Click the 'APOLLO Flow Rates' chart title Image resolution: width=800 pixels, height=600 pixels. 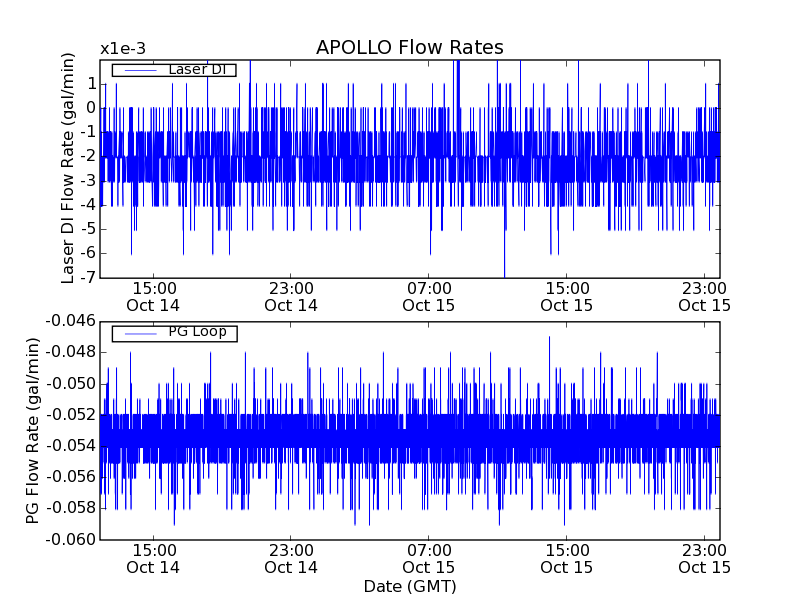[x=410, y=47]
